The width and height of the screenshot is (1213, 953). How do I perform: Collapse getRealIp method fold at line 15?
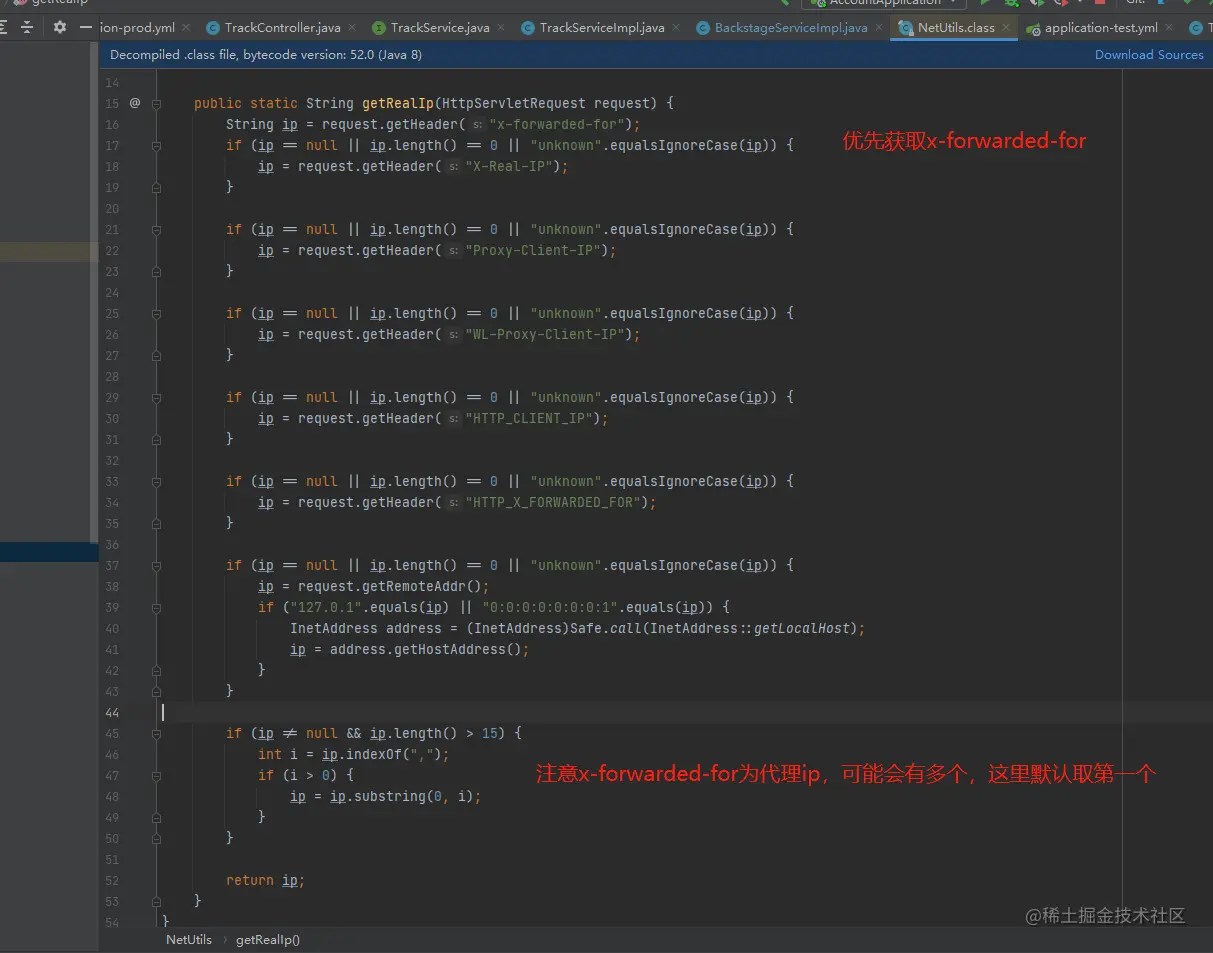[157, 103]
